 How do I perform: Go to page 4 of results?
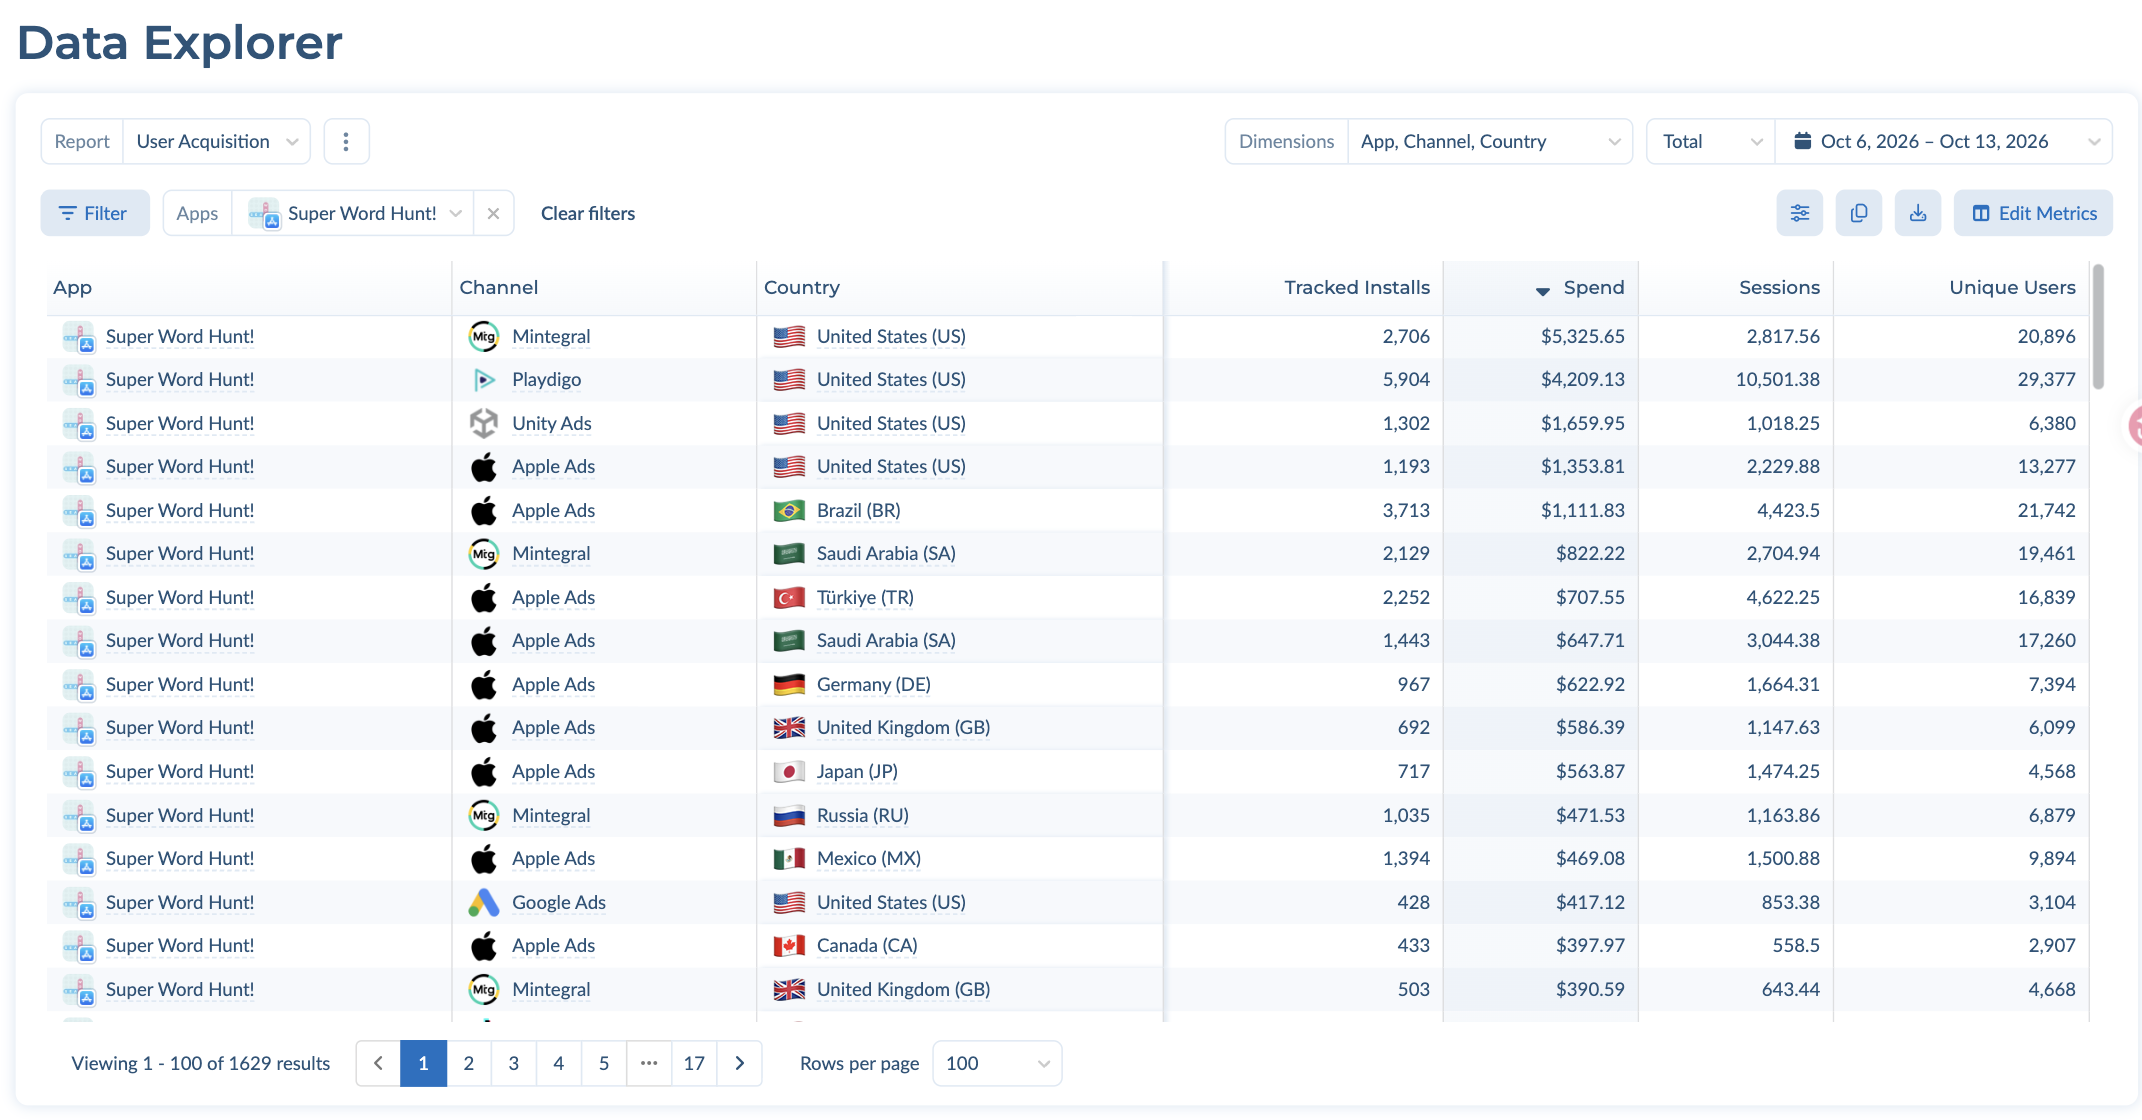point(559,1063)
